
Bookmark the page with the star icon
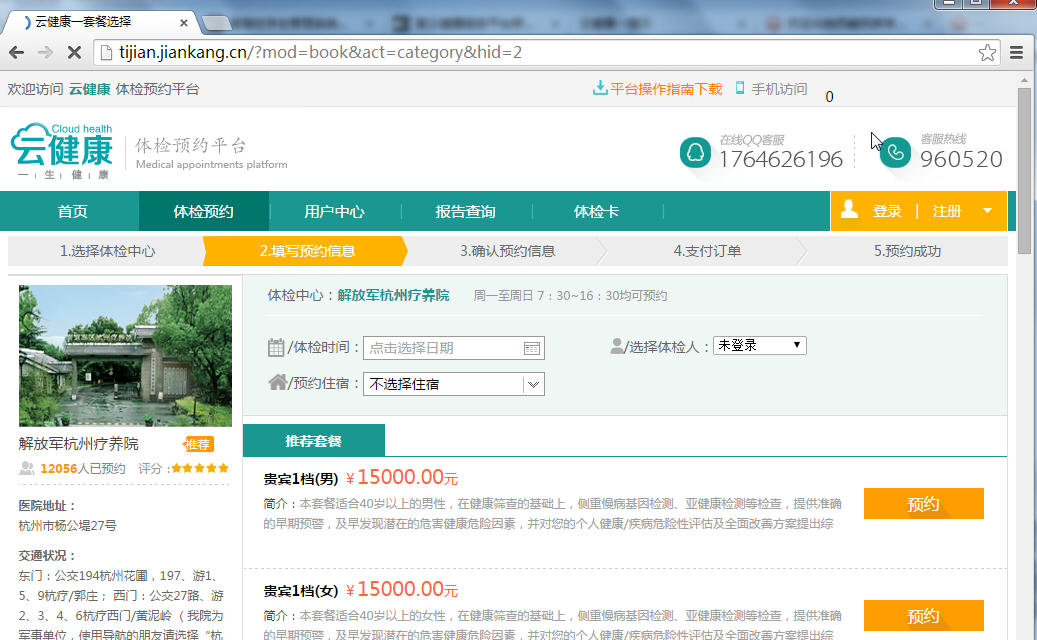click(x=987, y=52)
